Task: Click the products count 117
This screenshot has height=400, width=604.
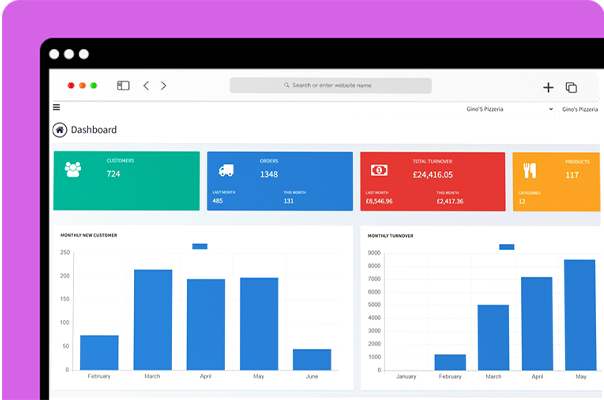Action: click(x=572, y=175)
